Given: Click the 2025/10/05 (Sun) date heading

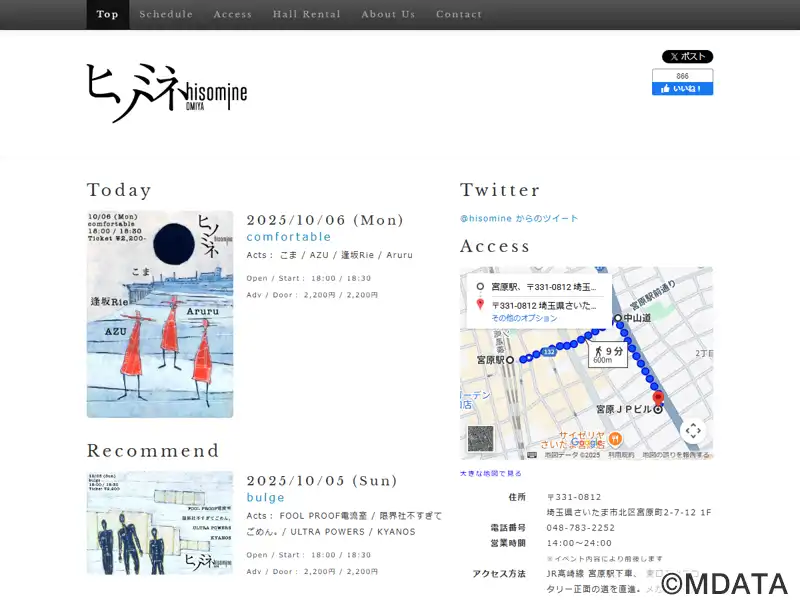Looking at the screenshot, I should [x=322, y=481].
